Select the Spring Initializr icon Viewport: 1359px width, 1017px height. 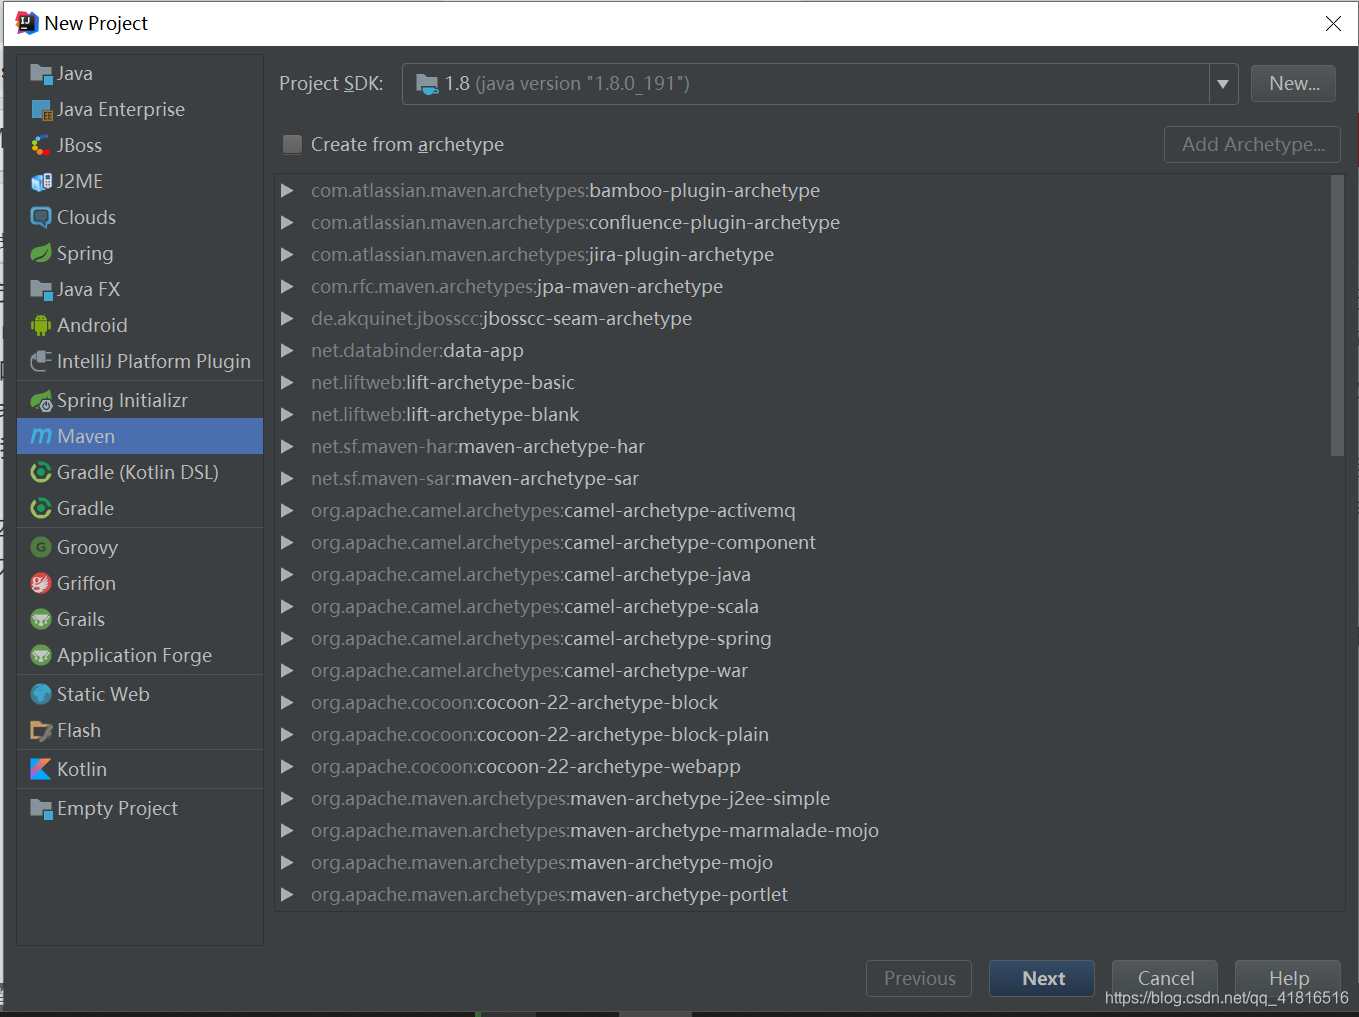click(x=41, y=400)
